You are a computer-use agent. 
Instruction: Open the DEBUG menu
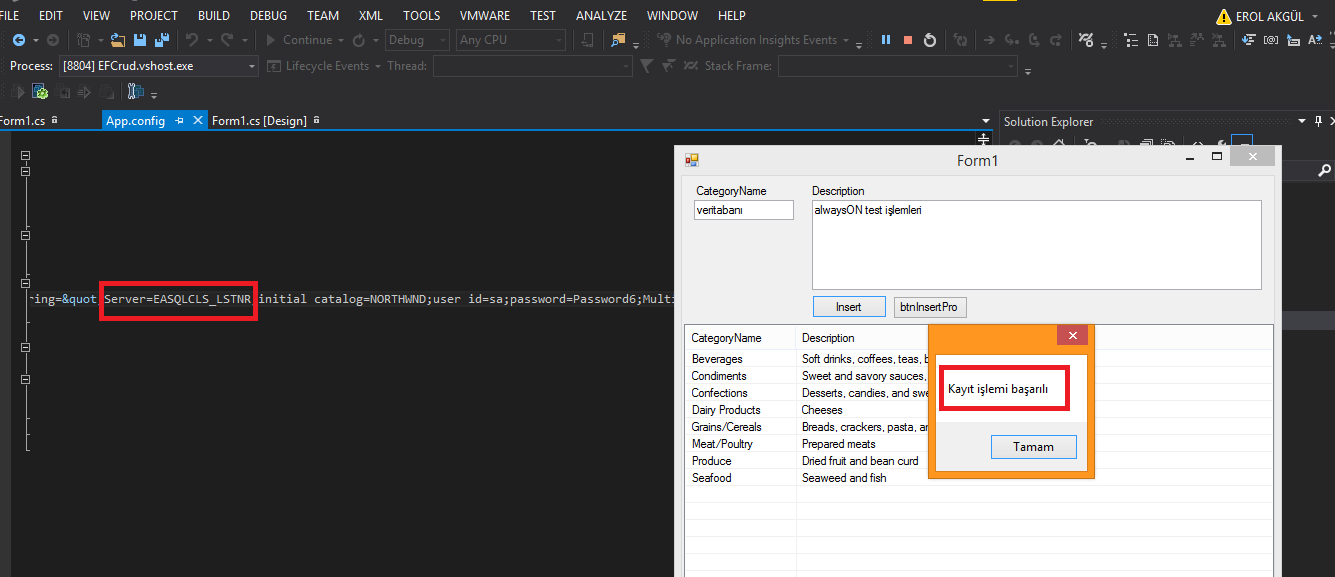pyautogui.click(x=267, y=16)
